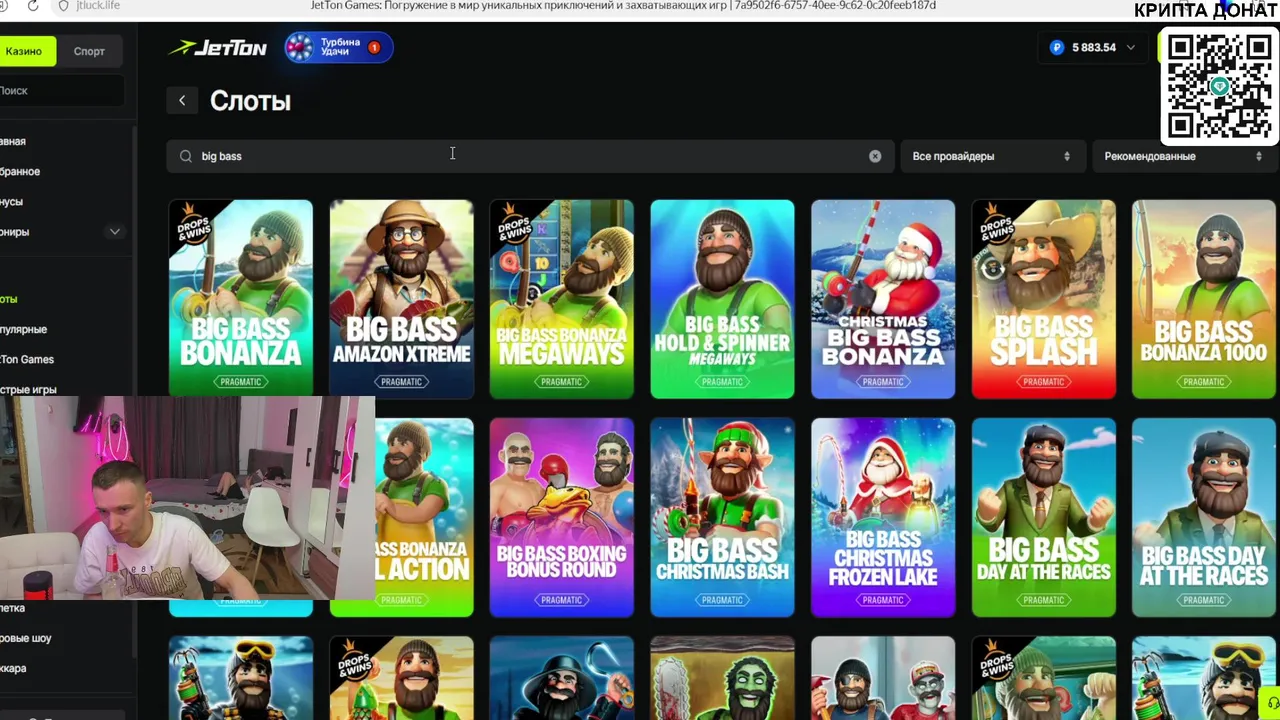Open Christmas Big Bass Bonanza slot
Image resolution: width=1280 pixels, height=720 pixels.
[x=883, y=299]
